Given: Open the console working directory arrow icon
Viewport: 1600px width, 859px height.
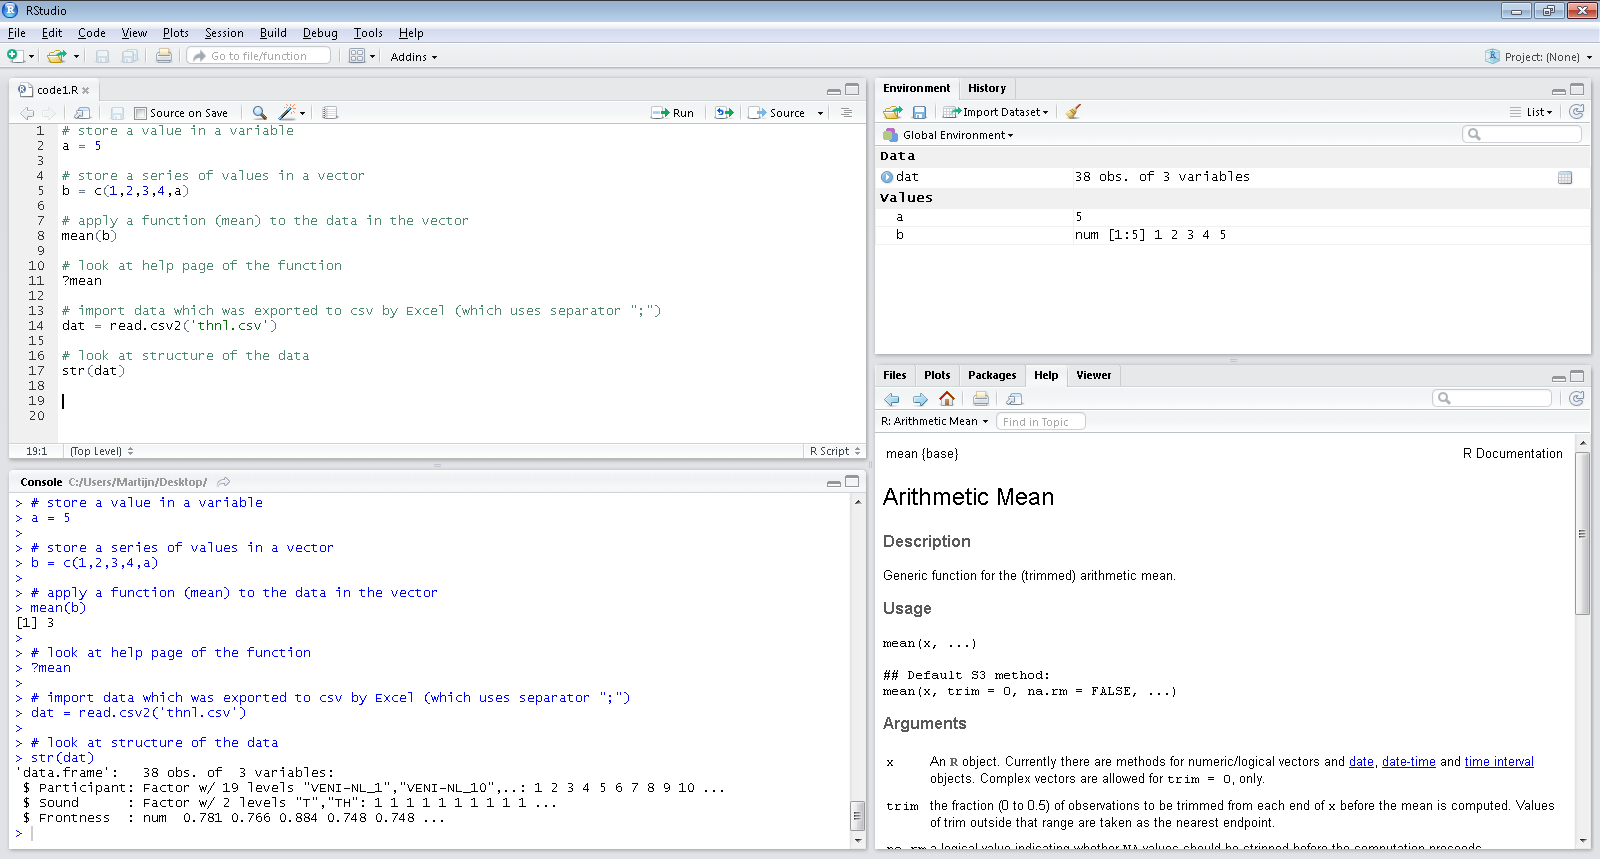Looking at the screenshot, I should pos(224,482).
